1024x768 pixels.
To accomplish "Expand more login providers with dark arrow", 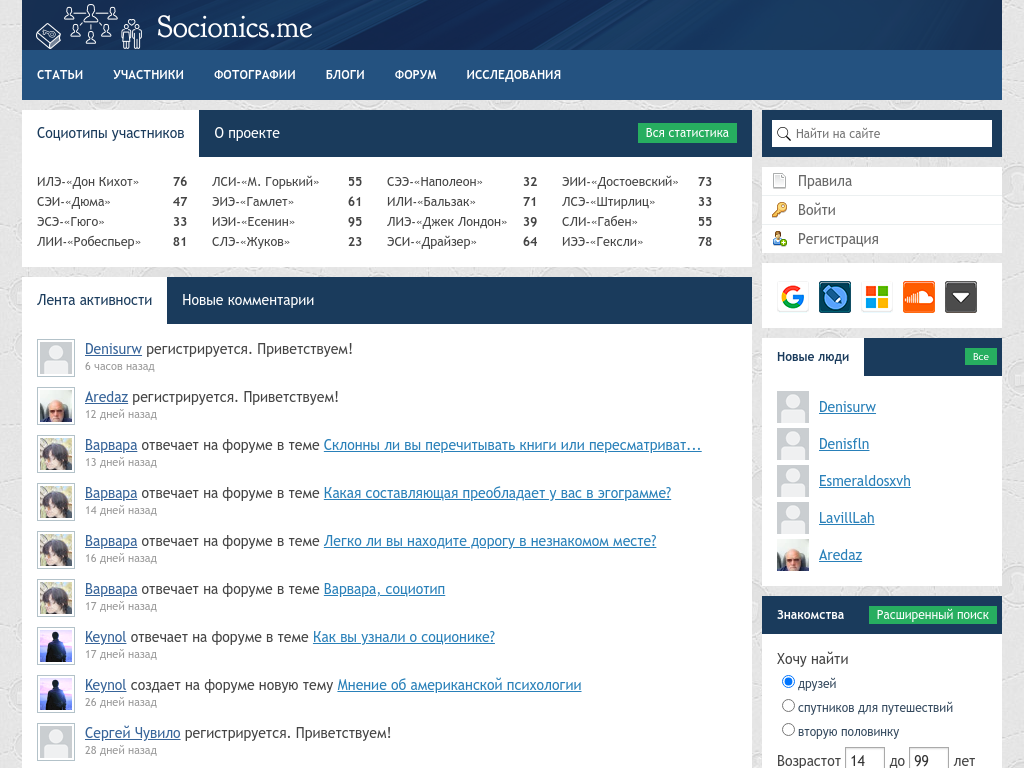I will (961, 297).
